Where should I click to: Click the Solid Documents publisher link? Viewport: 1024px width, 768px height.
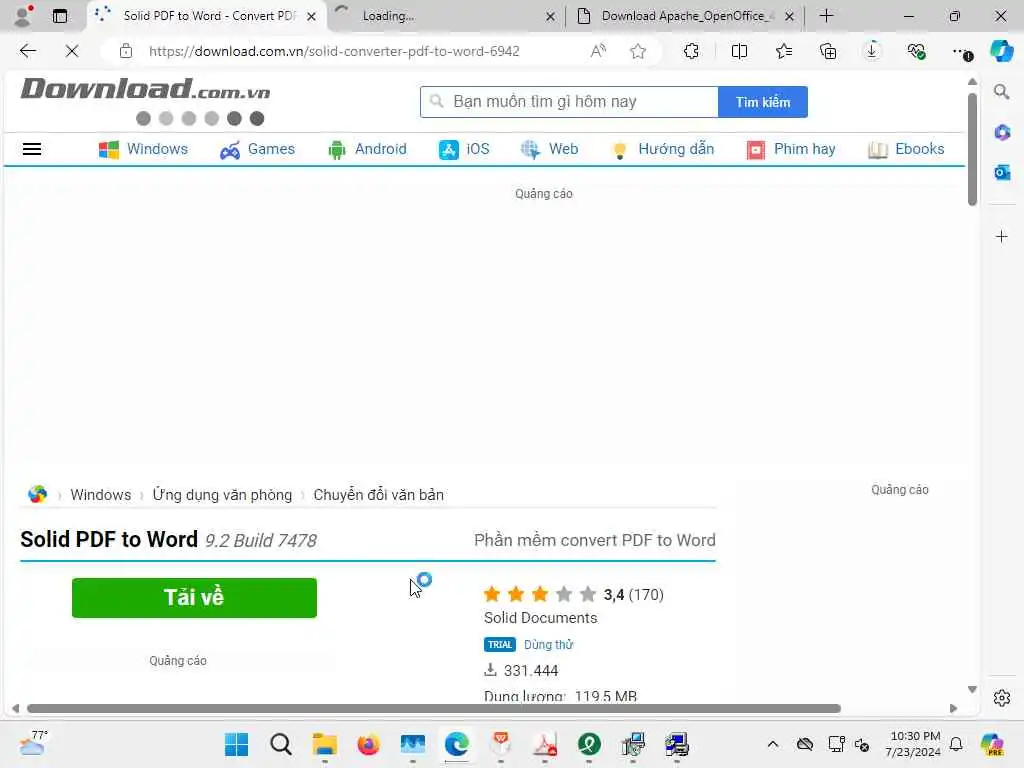(540, 618)
